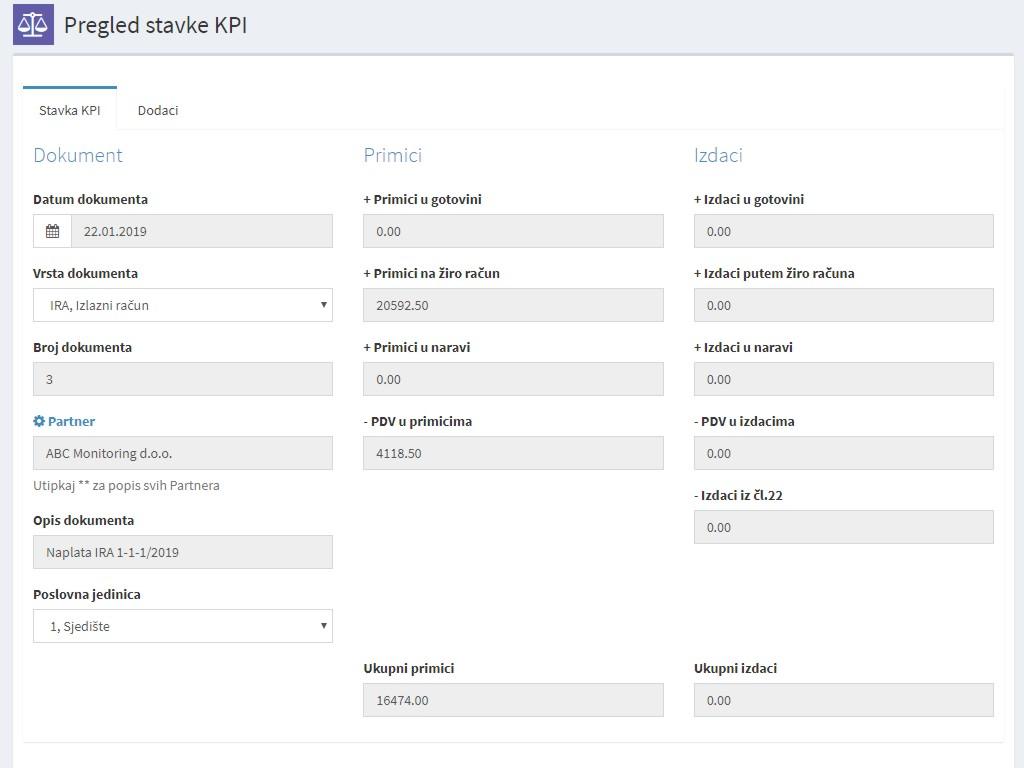Select the PDV u primicima field
Viewport: 1024px width, 768px height.
(513, 453)
